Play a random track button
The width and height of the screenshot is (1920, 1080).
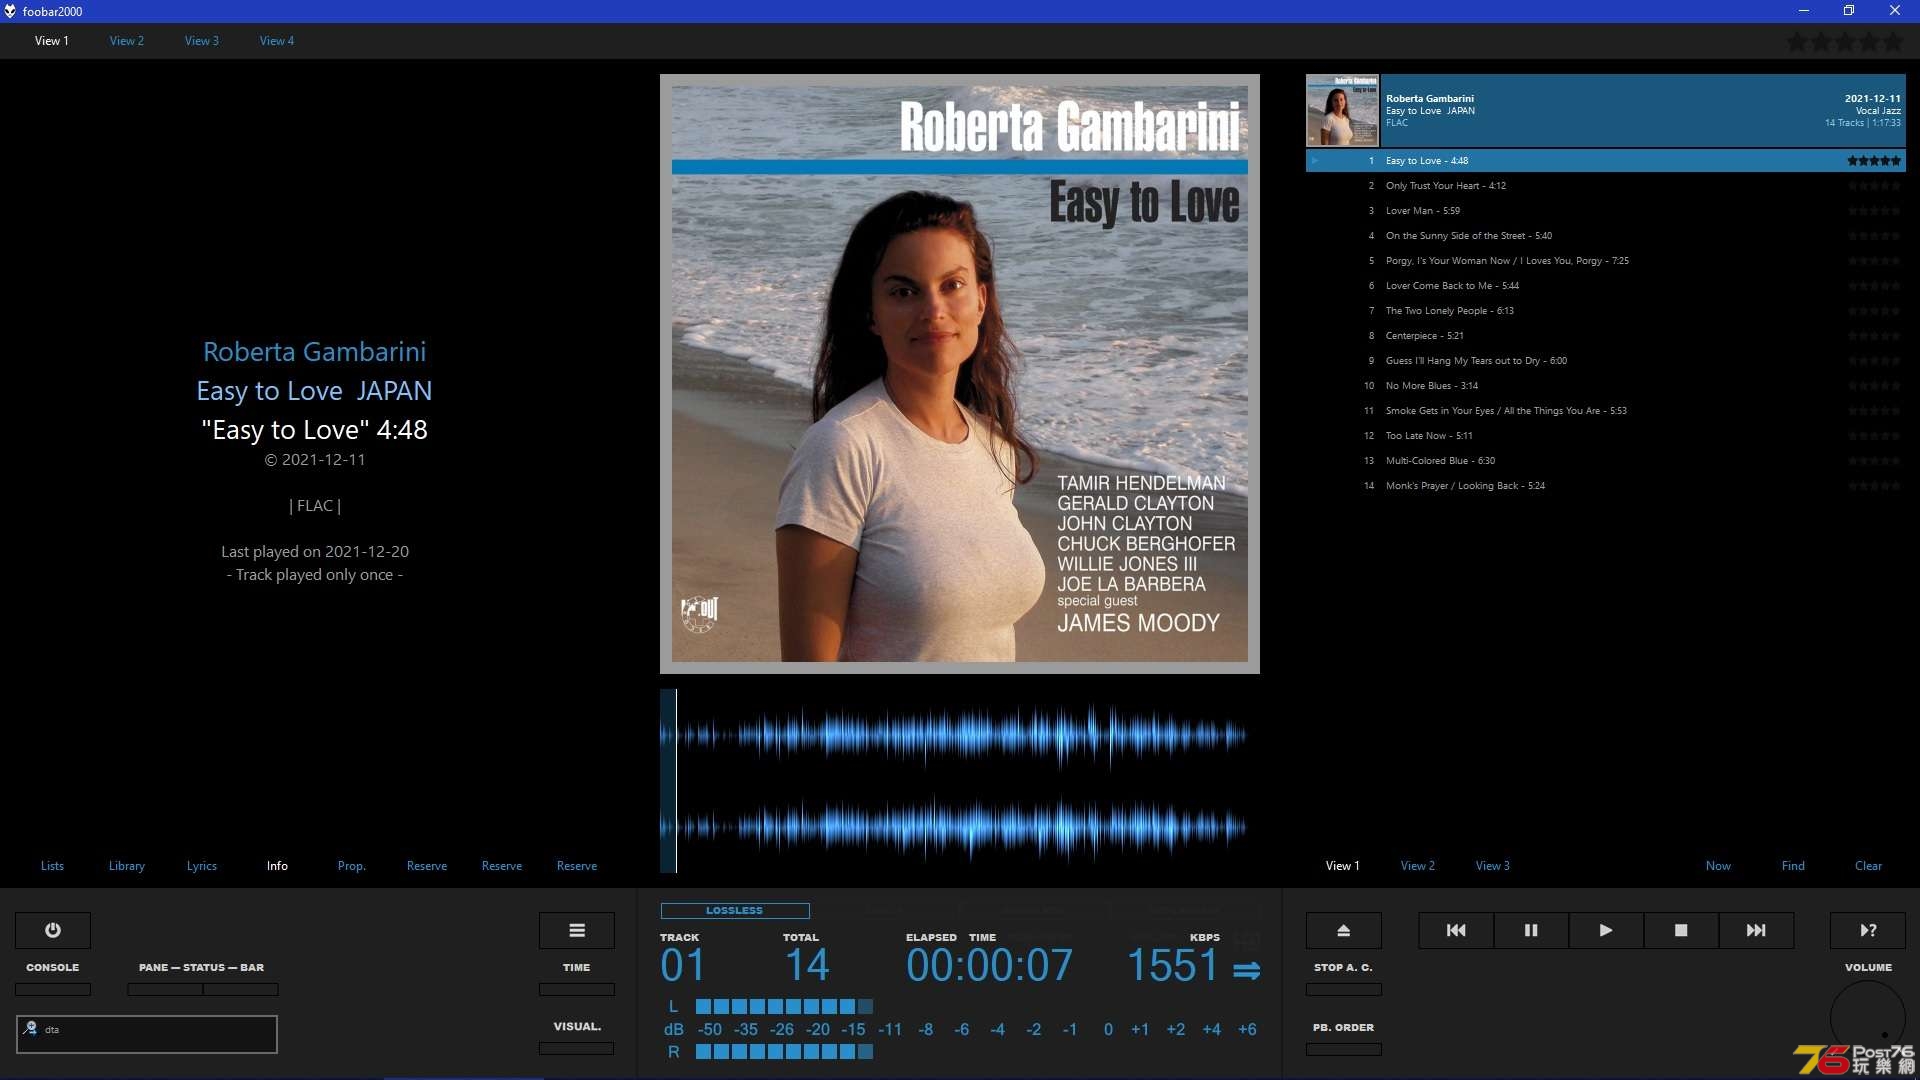(1868, 930)
